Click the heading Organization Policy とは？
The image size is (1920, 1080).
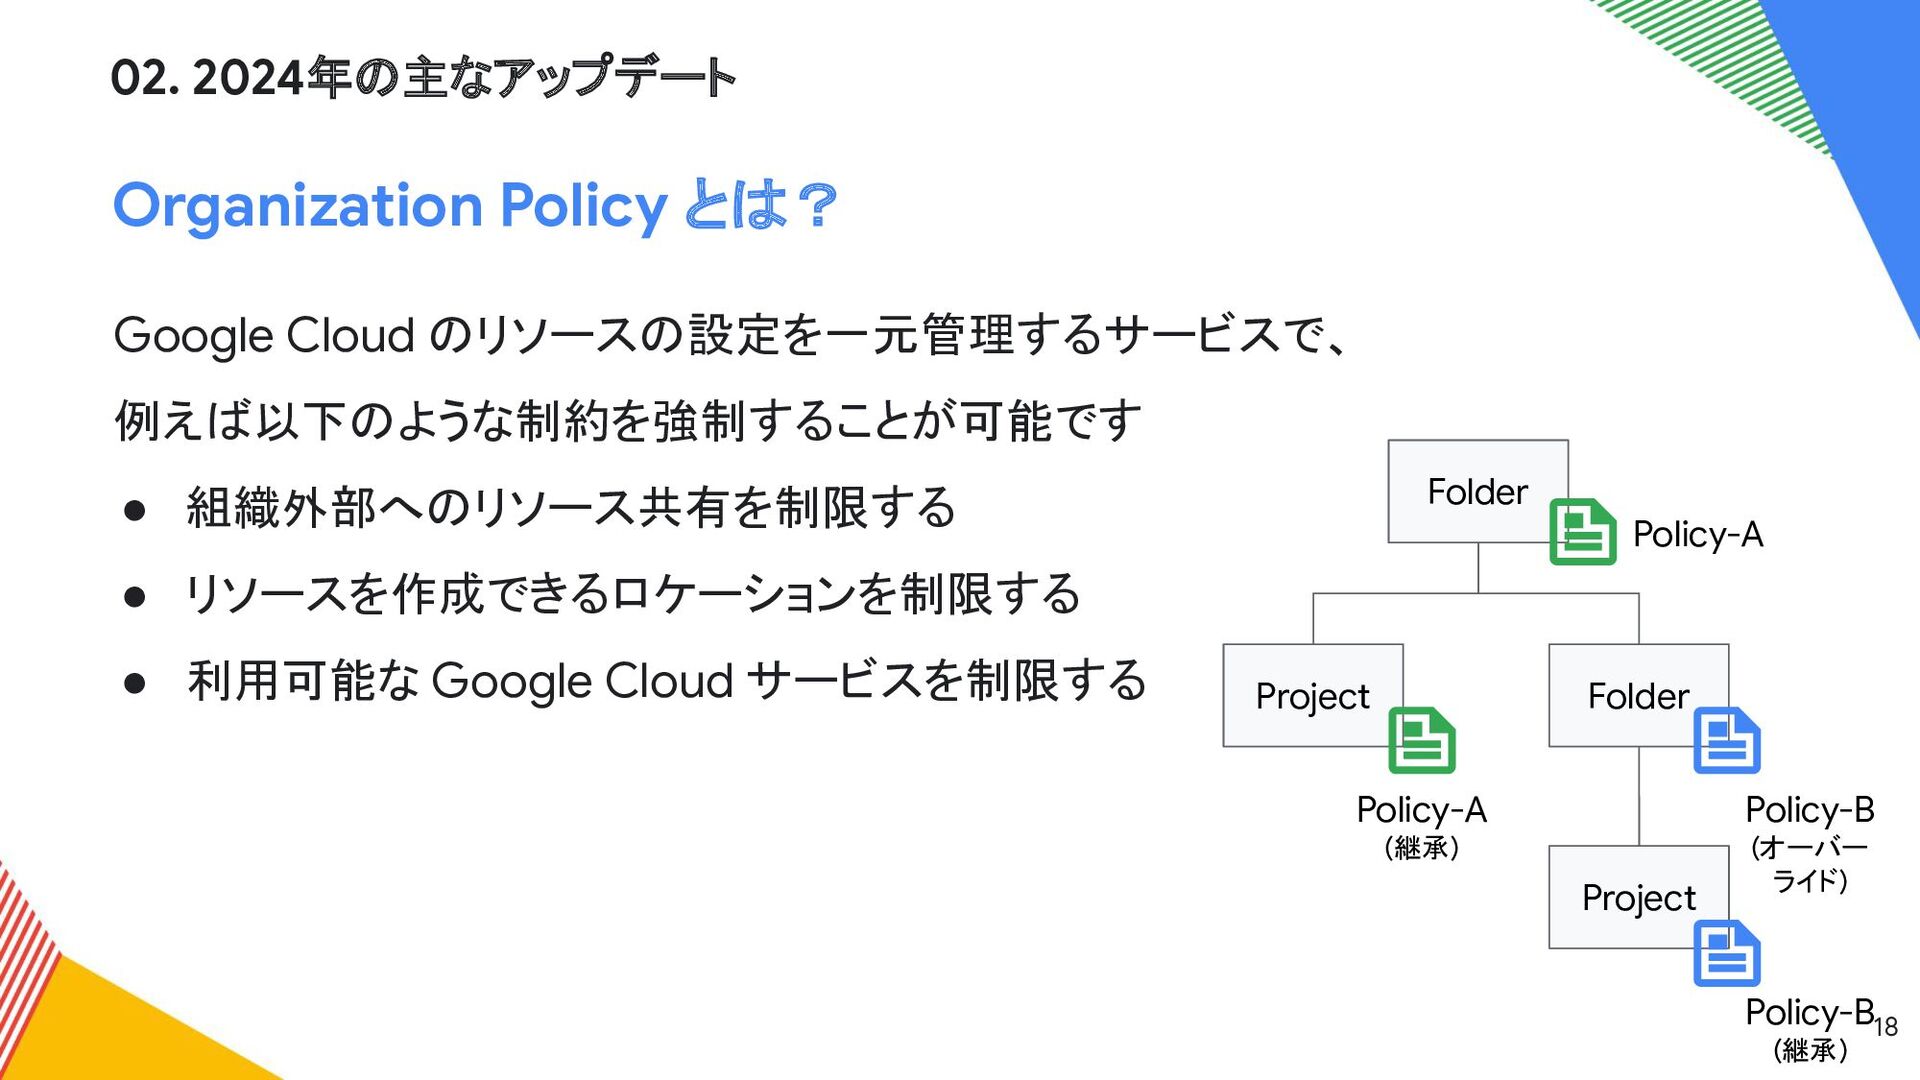point(476,206)
